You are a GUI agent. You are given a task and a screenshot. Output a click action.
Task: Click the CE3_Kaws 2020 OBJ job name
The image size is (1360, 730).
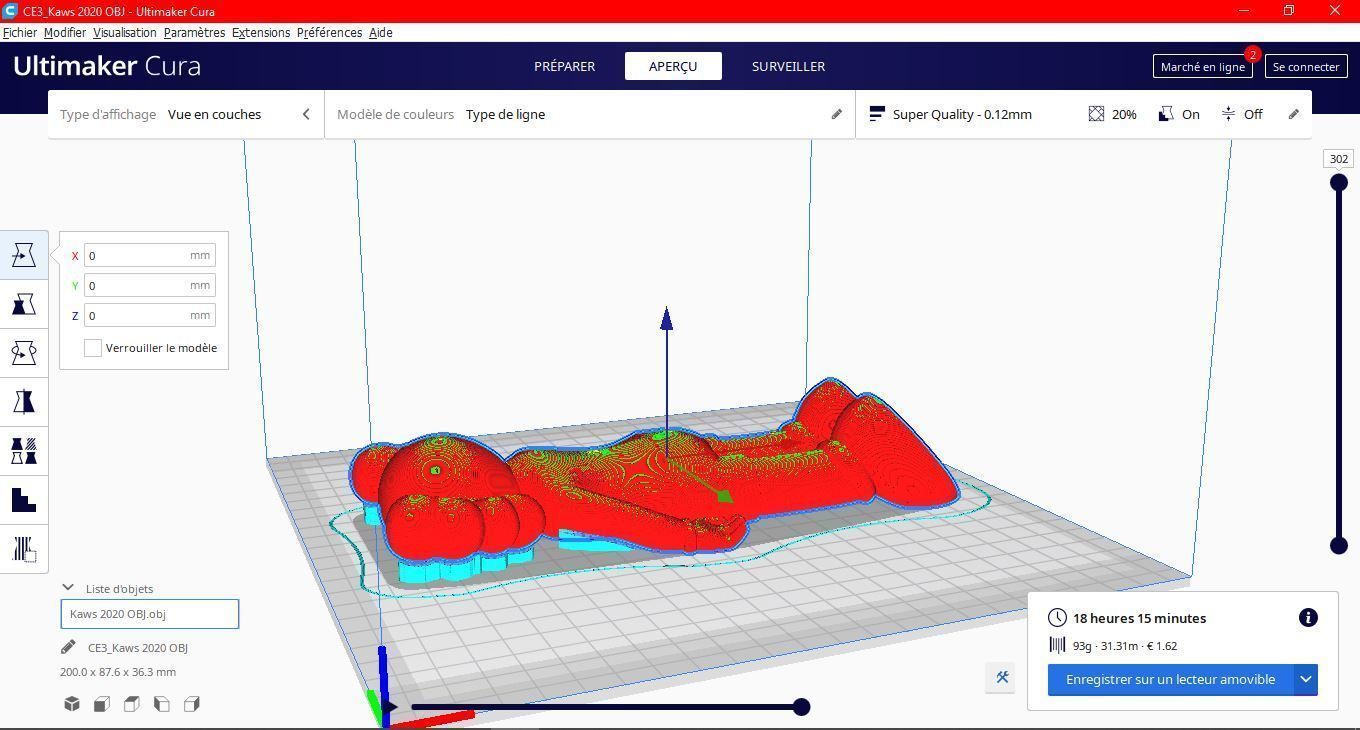(138, 648)
